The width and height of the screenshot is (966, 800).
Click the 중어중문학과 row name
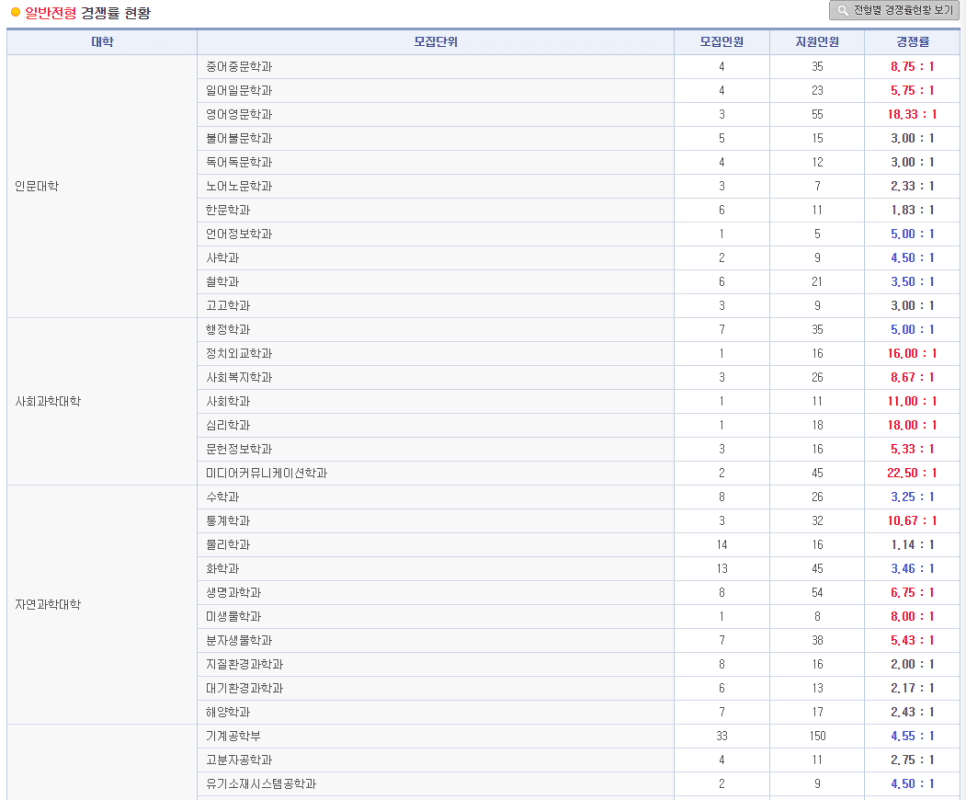(x=239, y=67)
